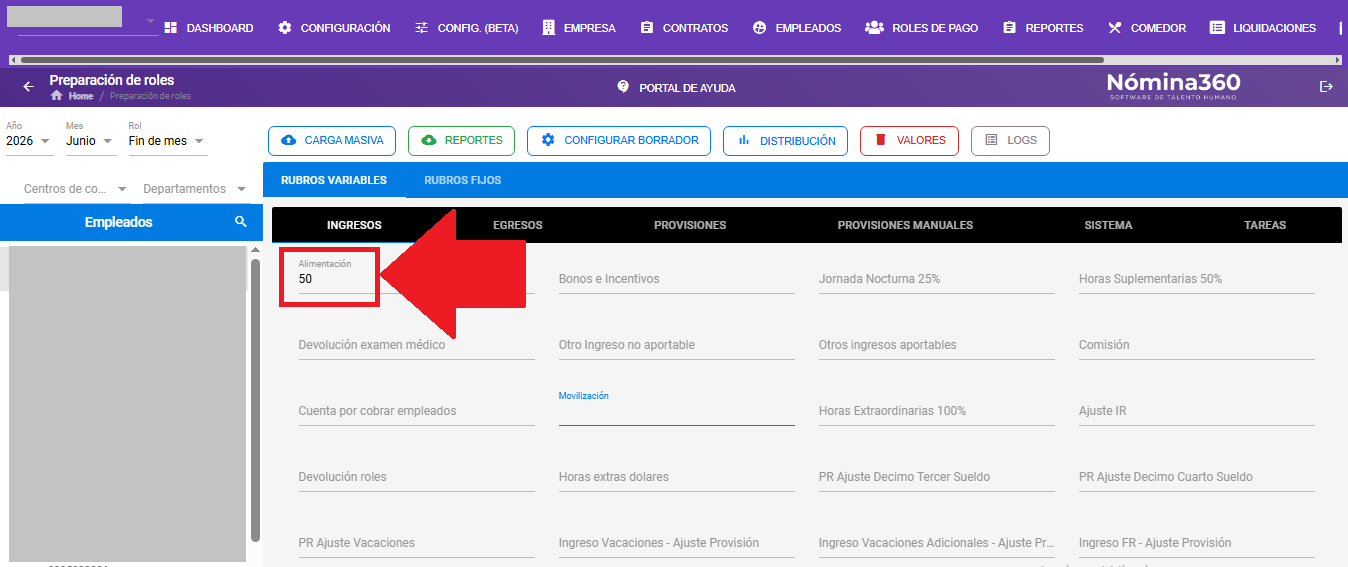This screenshot has height=567, width=1348.
Task: Click the Distribución button
Action: pos(785,140)
